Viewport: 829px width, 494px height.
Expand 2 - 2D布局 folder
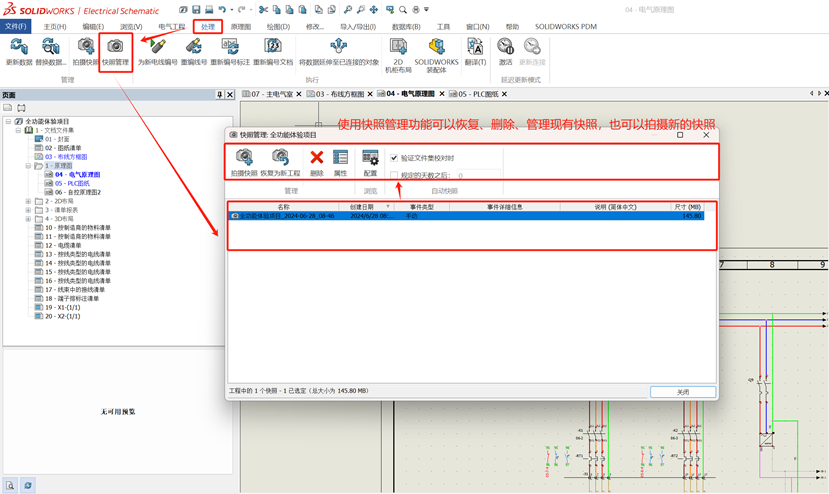coord(28,201)
